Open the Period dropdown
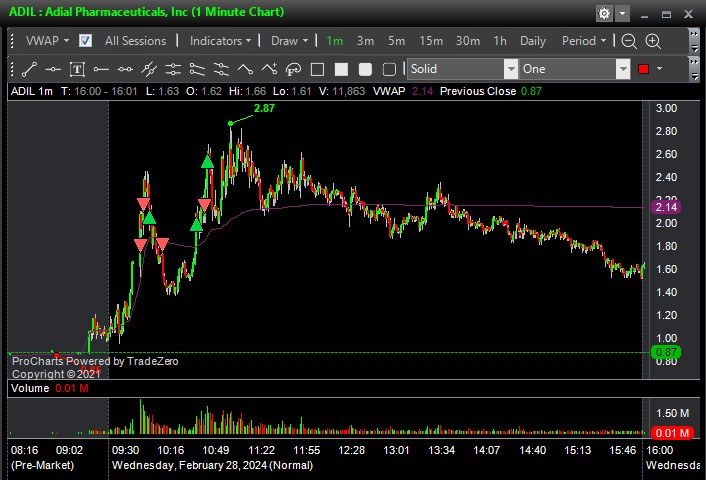 [x=584, y=41]
